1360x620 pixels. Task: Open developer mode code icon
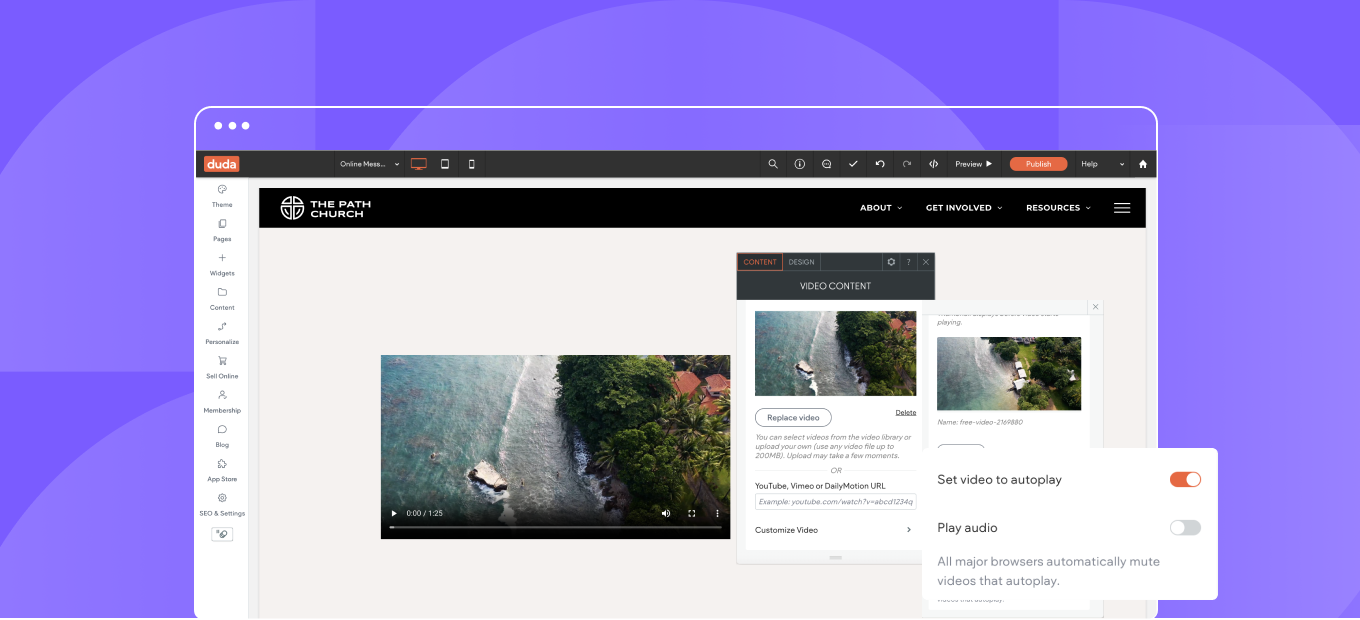click(x=933, y=164)
